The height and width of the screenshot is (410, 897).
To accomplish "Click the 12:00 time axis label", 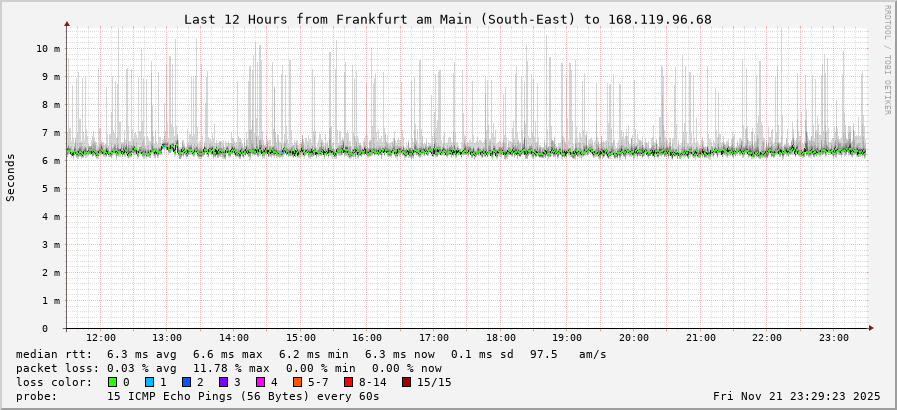I will (101, 338).
